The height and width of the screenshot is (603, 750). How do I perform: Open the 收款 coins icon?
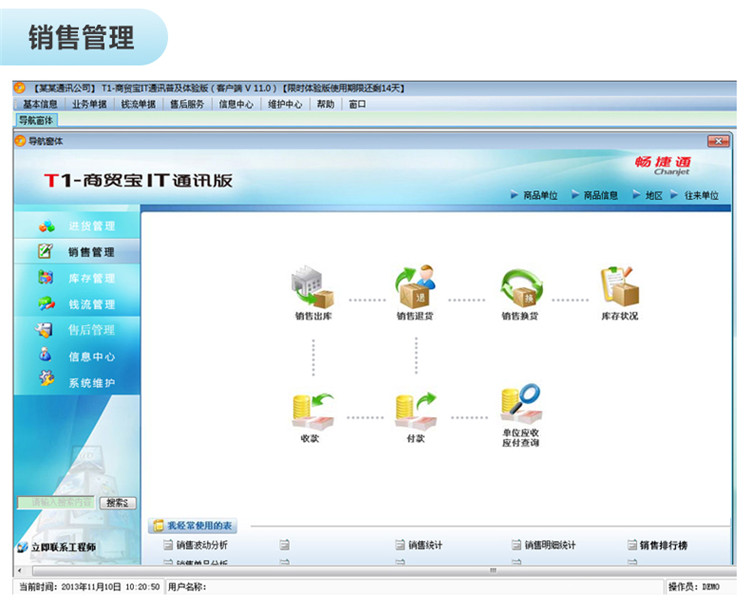point(312,411)
